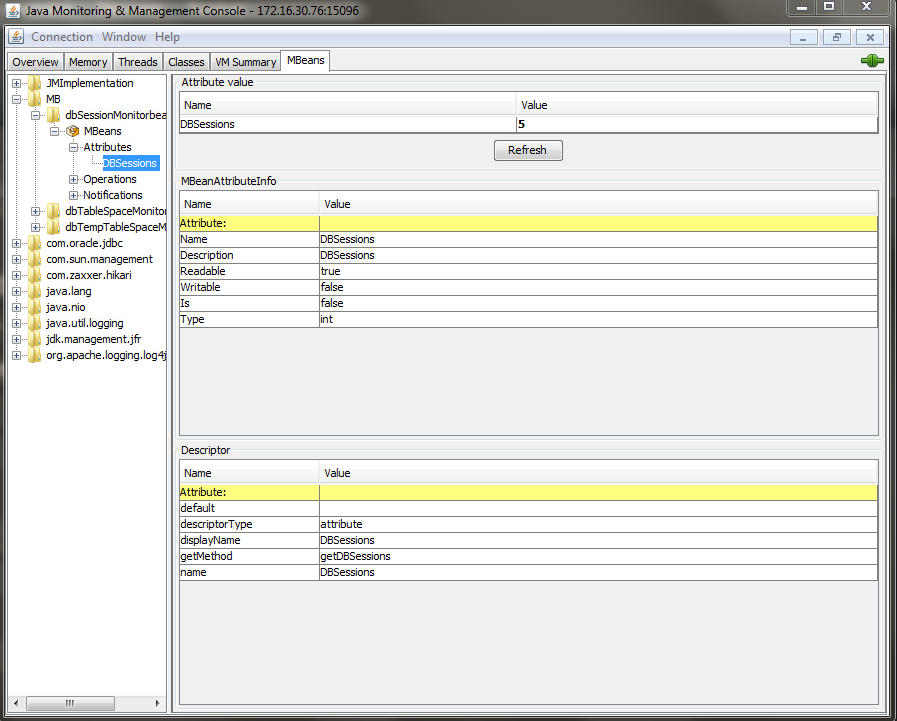Click the DBSessions value cell showing 5
The width and height of the screenshot is (897, 721).
pyautogui.click(x=696, y=124)
